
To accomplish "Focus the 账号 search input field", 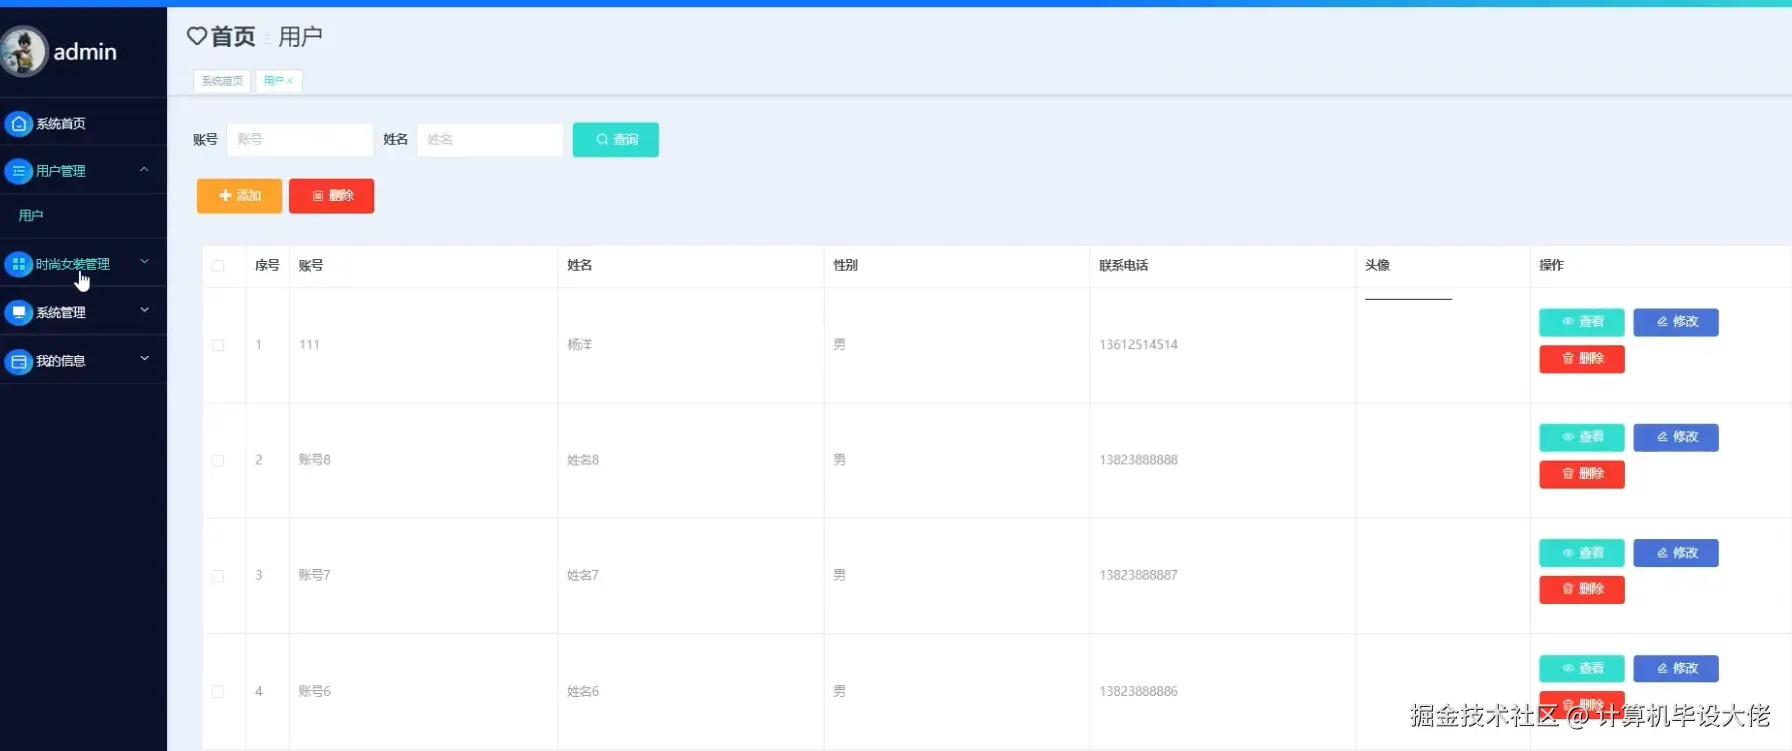I will tap(300, 140).
